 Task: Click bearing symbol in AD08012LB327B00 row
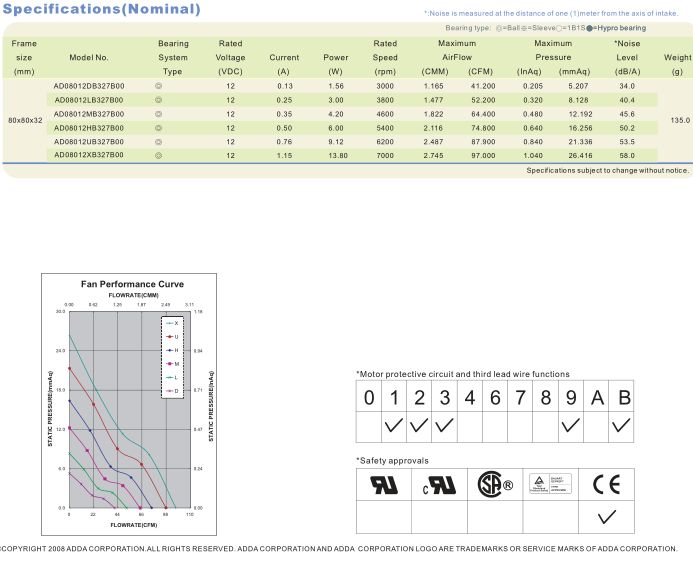pyautogui.click(x=158, y=100)
